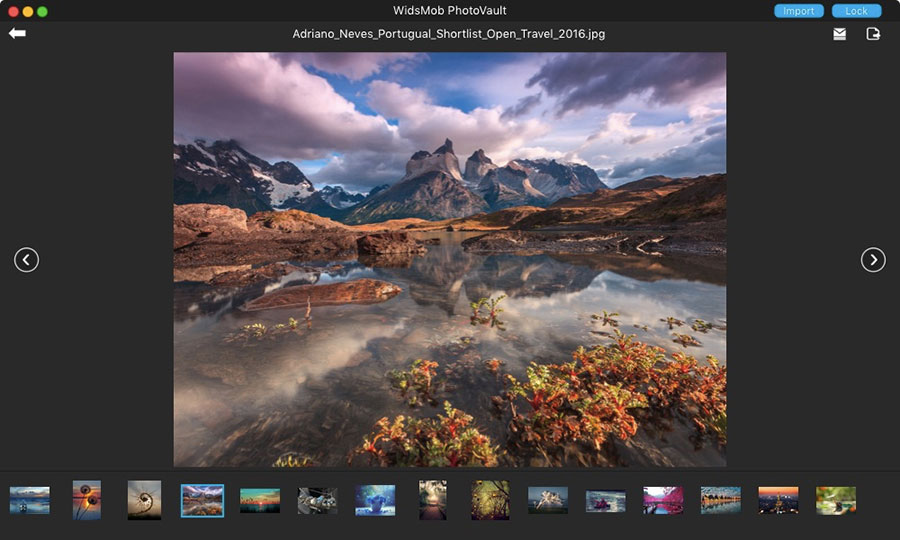900x540 pixels.
Task: Click the filename Adriano_Neves_Portugual_Shortlist_Open_Travel_2016.jpg
Action: click(x=449, y=34)
